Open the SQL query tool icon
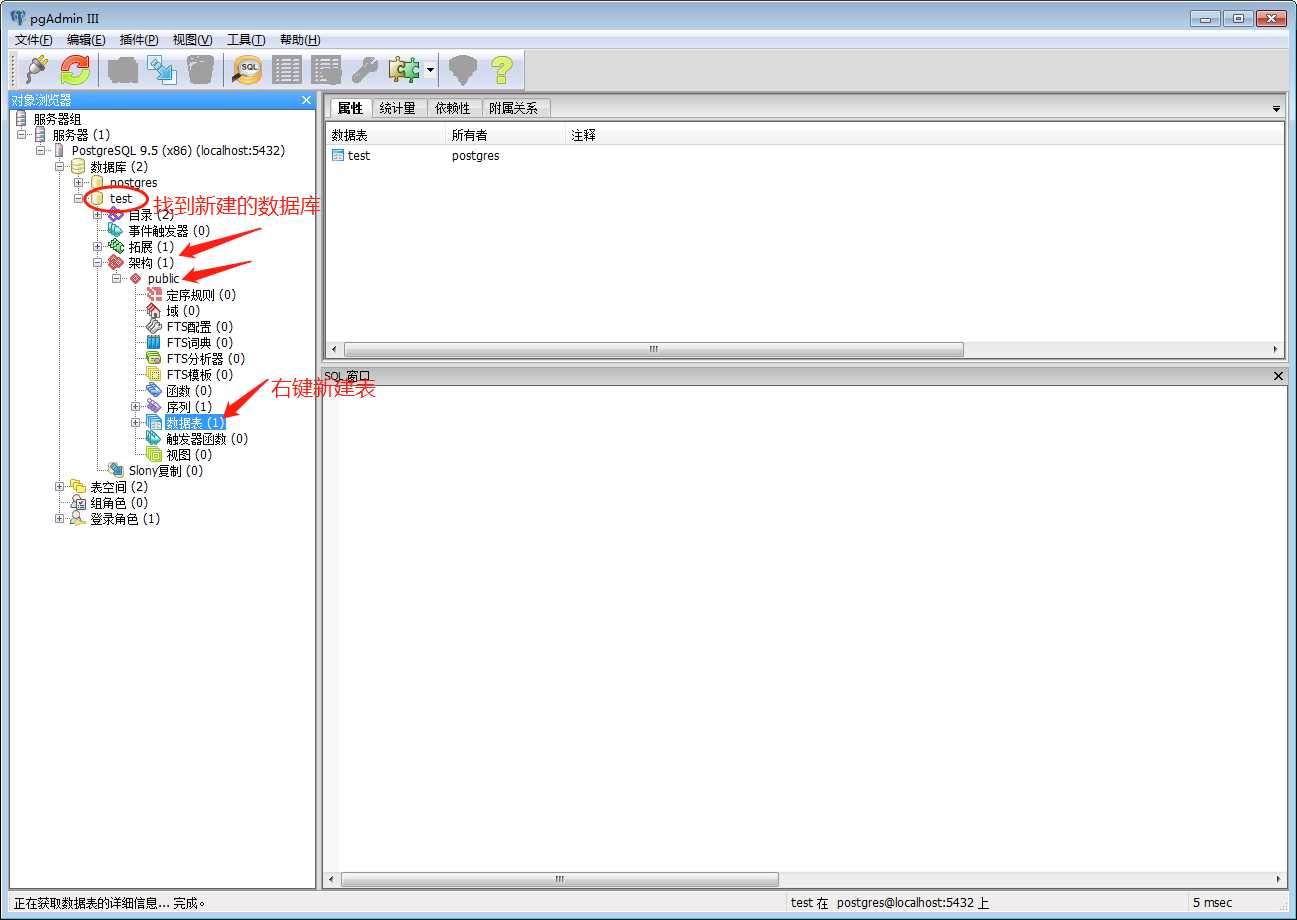Screen dimensions: 1297x920 248,69
